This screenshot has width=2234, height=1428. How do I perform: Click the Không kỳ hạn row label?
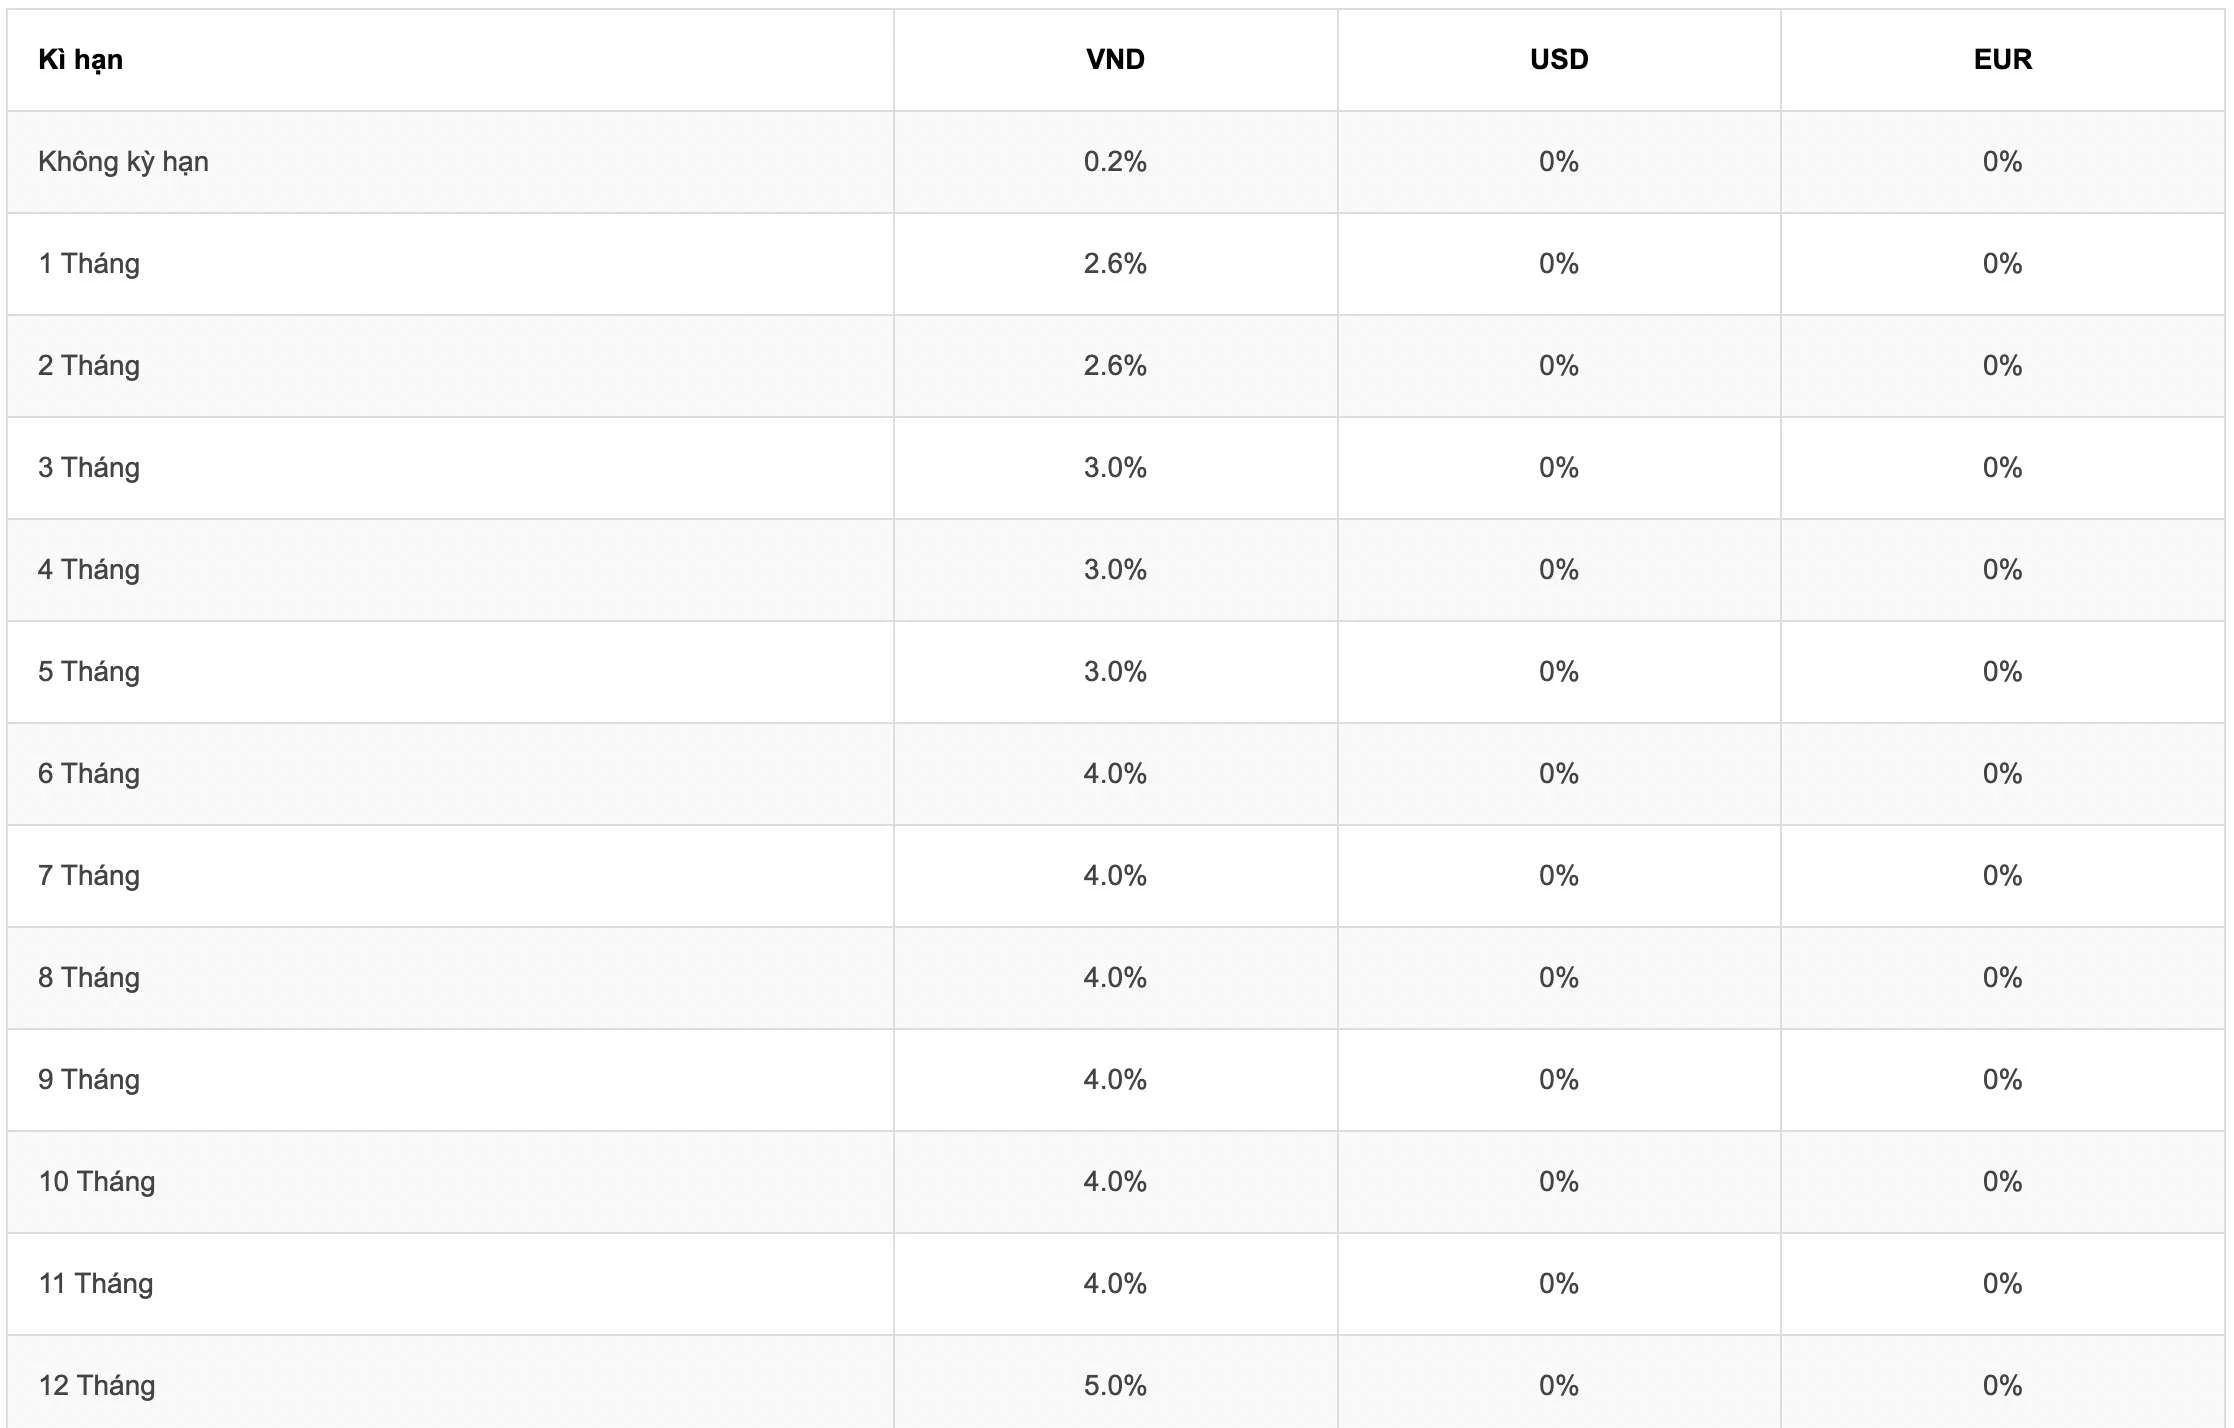click(x=123, y=162)
